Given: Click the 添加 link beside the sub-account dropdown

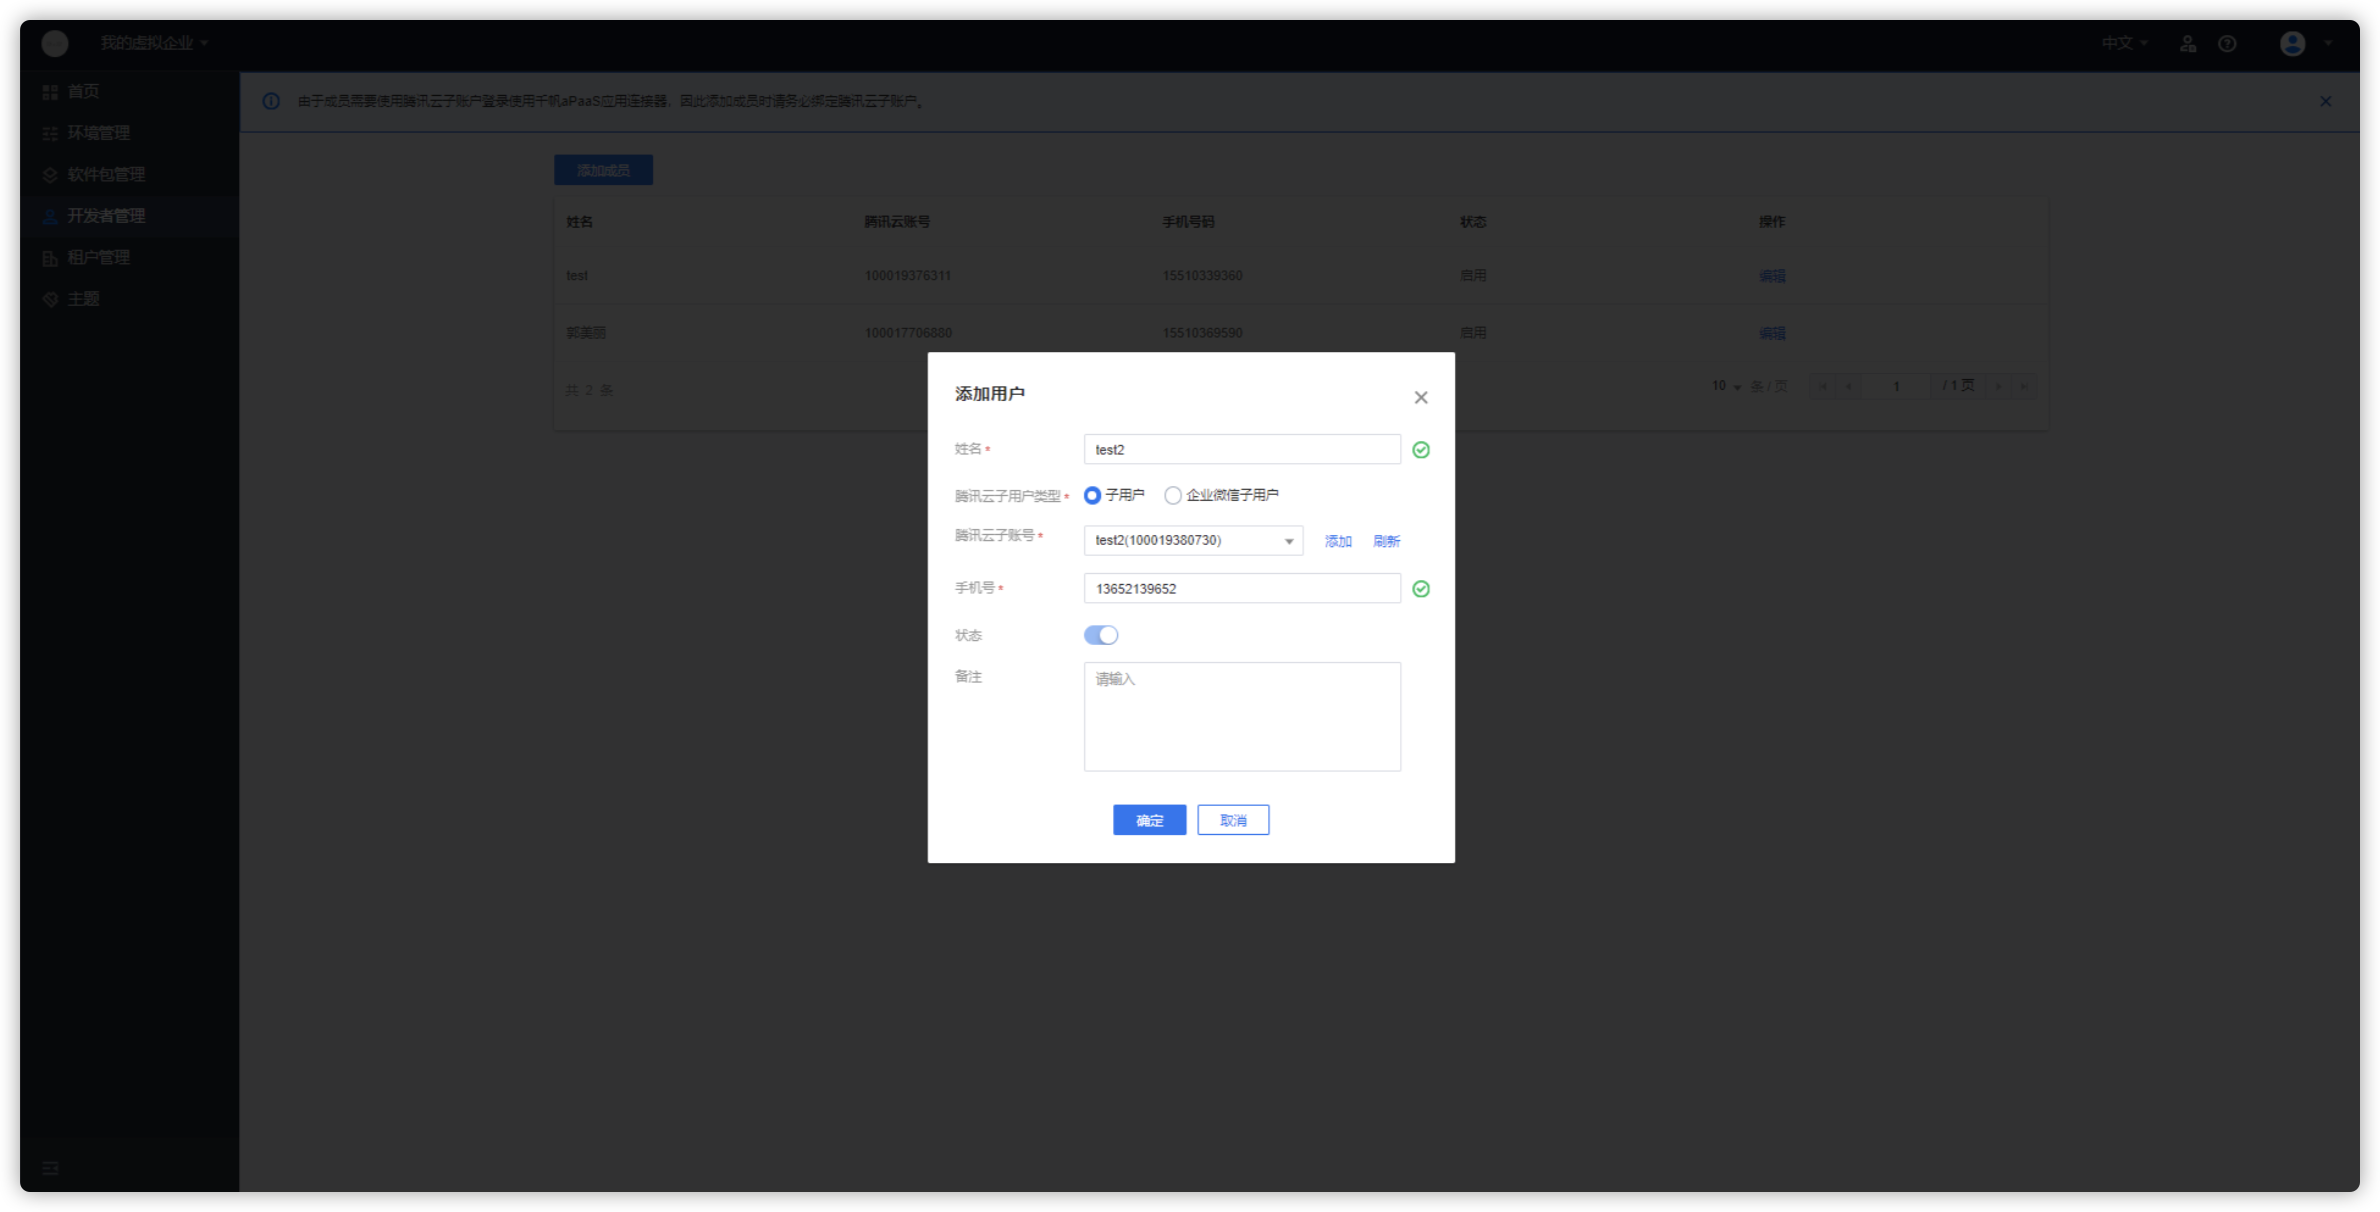Looking at the screenshot, I should [x=1338, y=542].
